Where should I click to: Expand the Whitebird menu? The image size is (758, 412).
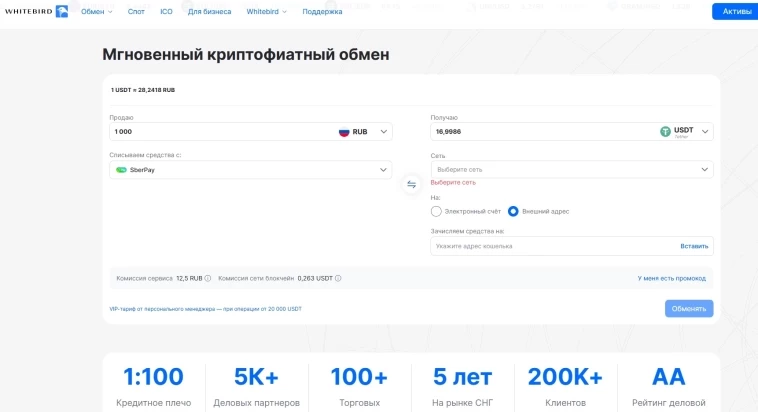(266, 12)
